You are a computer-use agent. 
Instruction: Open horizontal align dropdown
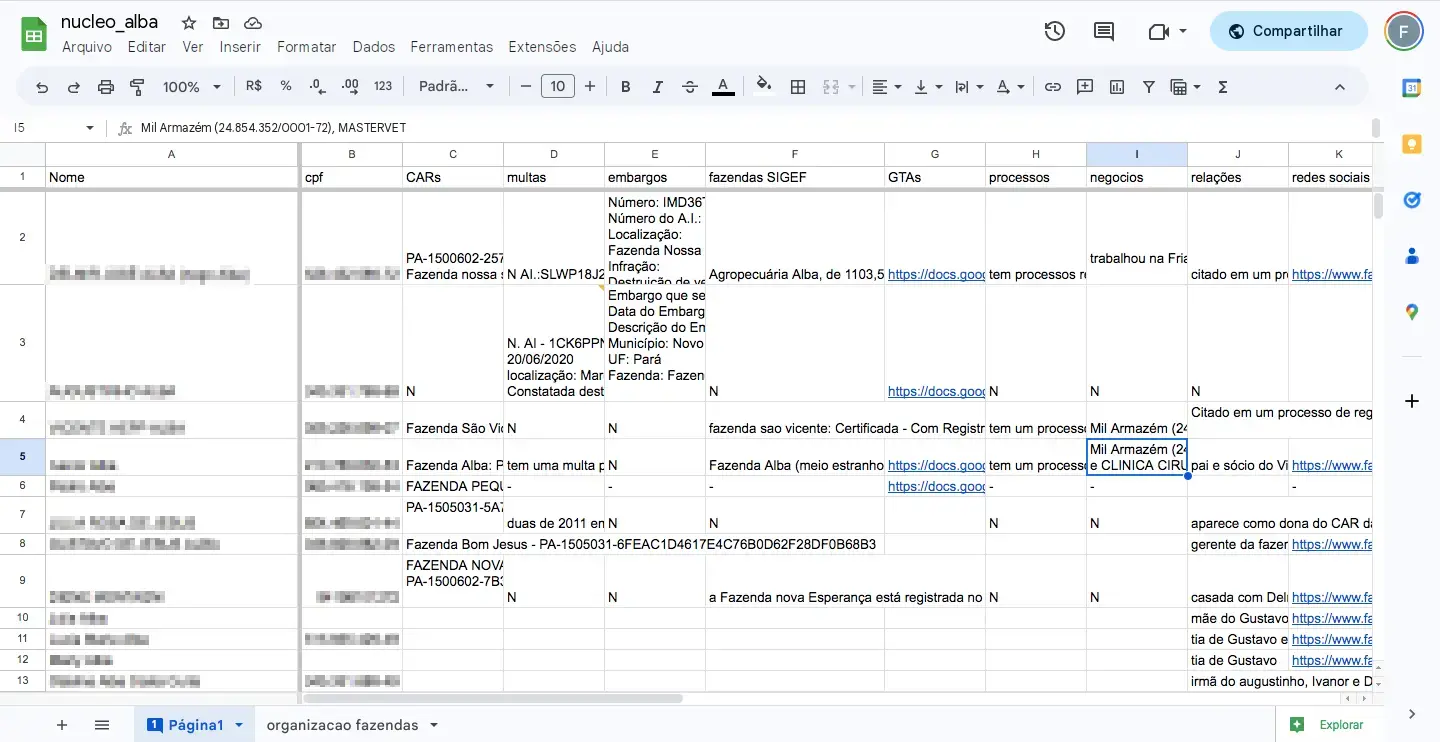(886, 87)
